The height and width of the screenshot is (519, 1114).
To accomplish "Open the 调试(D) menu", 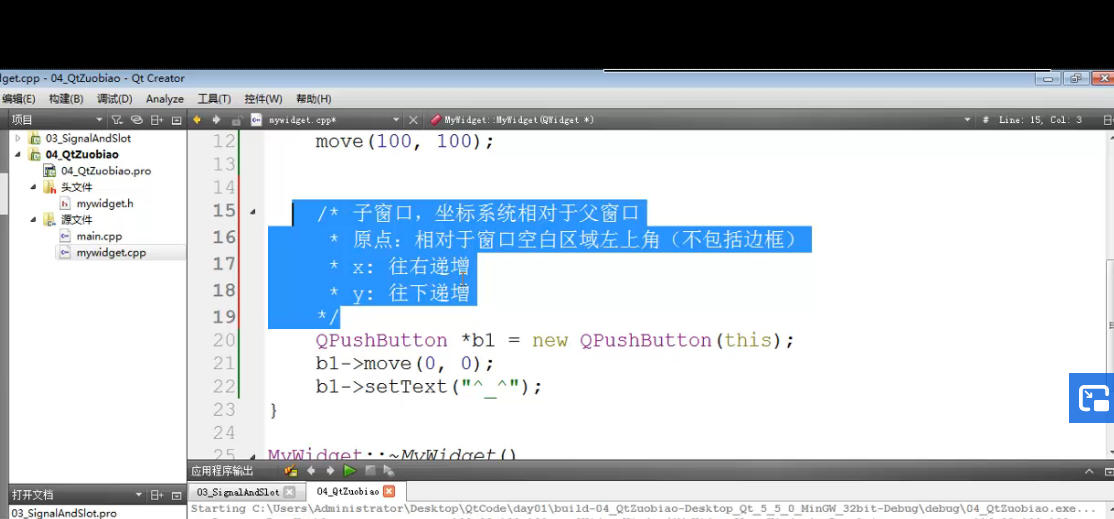I will [x=114, y=99].
